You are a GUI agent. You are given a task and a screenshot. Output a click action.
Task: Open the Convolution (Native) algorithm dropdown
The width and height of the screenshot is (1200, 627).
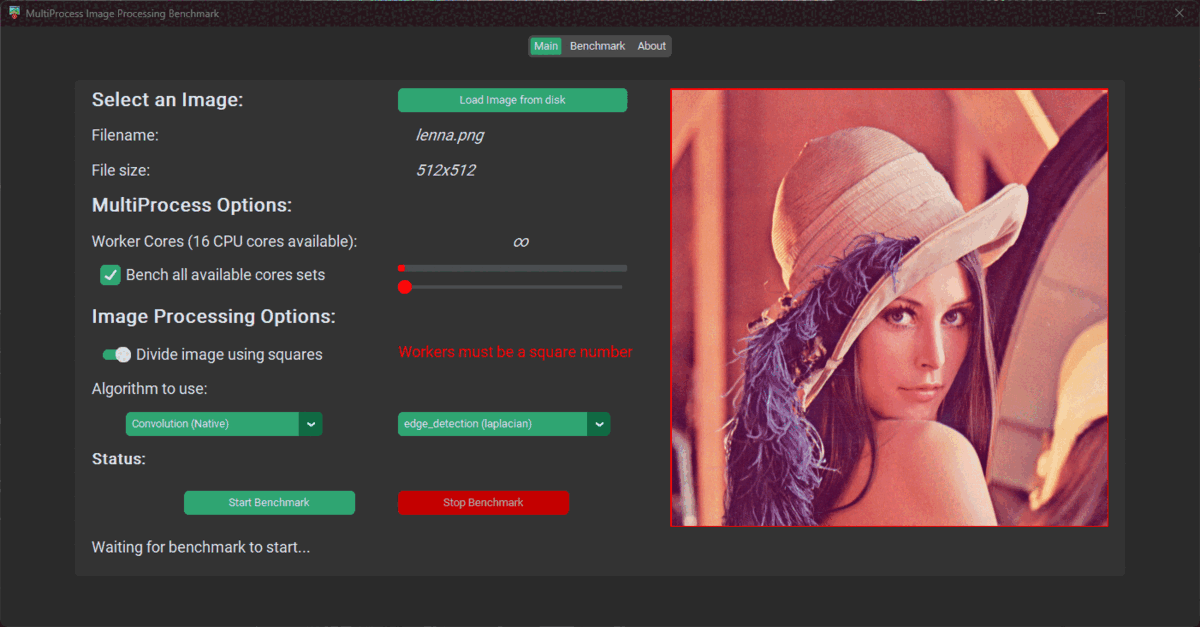coord(224,424)
